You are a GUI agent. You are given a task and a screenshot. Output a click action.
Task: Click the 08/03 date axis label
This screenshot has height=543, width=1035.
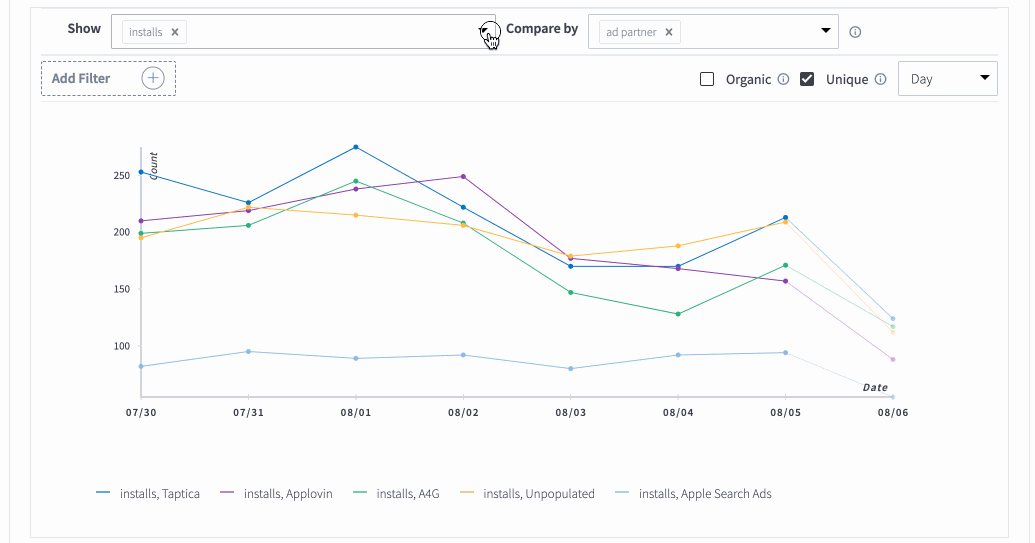(x=570, y=412)
